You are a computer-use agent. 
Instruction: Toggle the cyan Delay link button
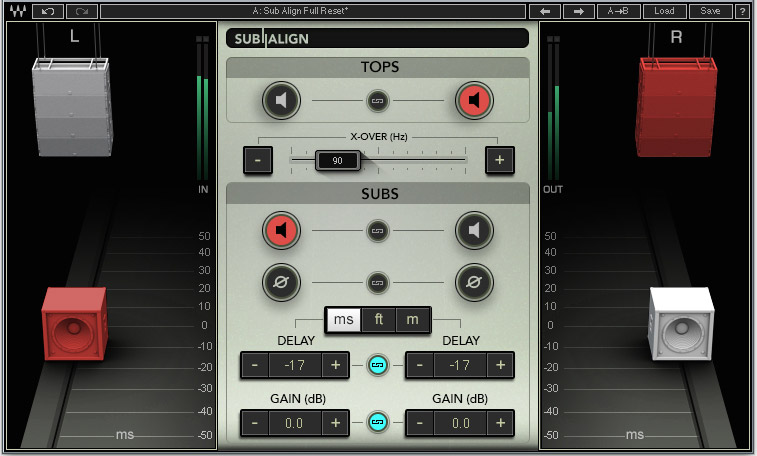point(378,365)
